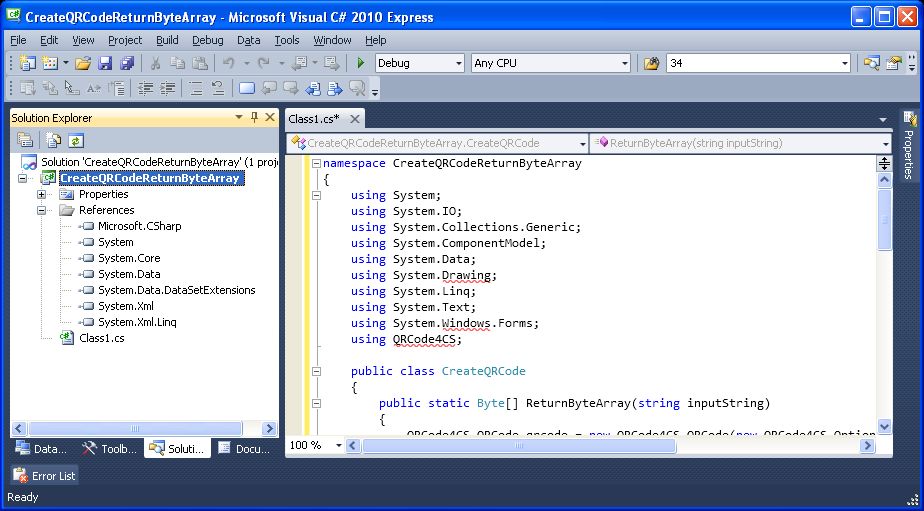Click the Open File folder icon
This screenshot has width=924, height=511.
[x=83, y=63]
